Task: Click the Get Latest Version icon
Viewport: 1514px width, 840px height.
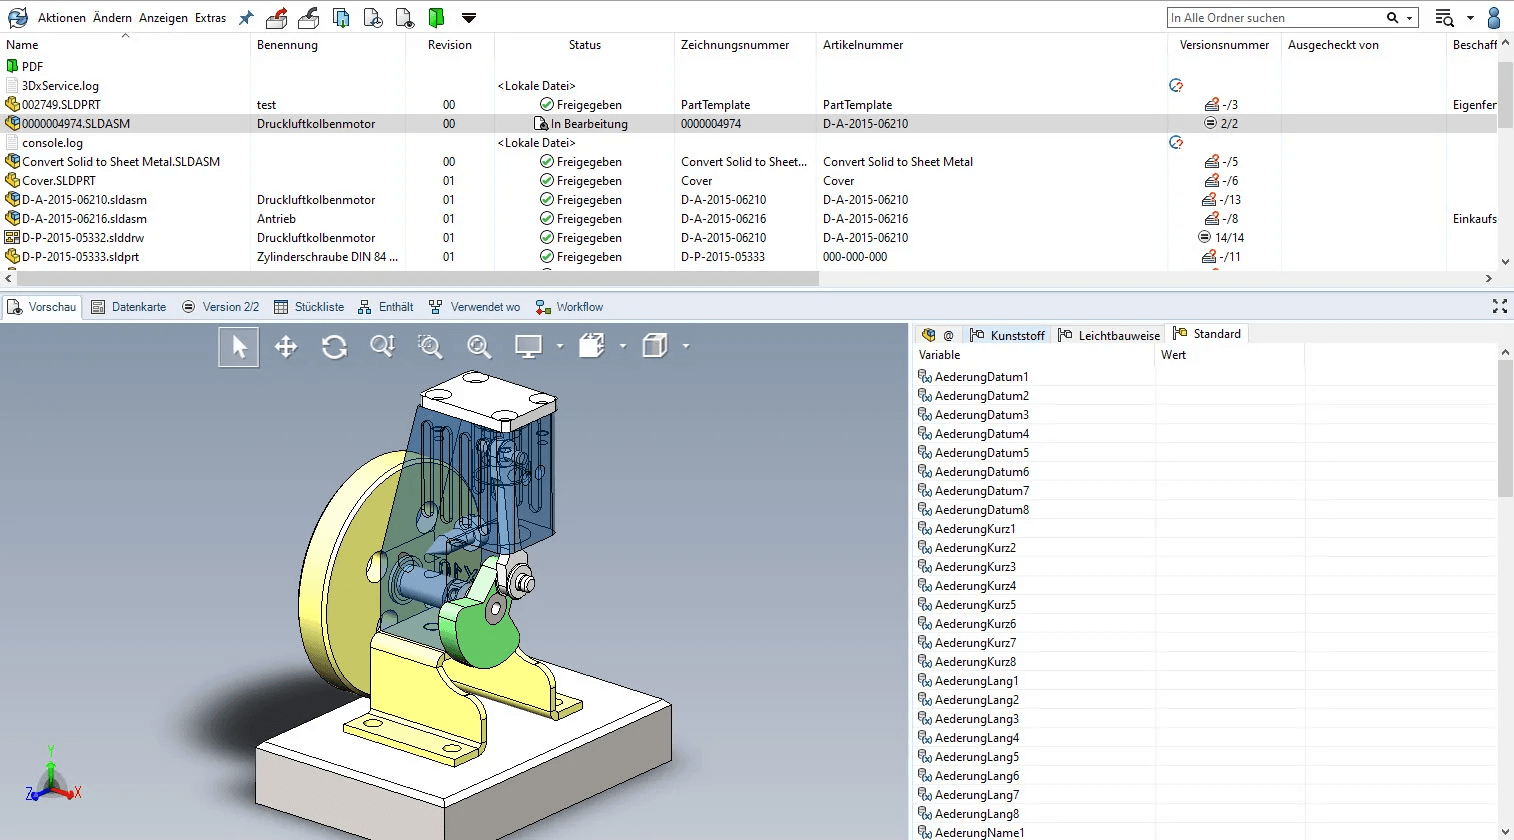Action: click(x=341, y=17)
